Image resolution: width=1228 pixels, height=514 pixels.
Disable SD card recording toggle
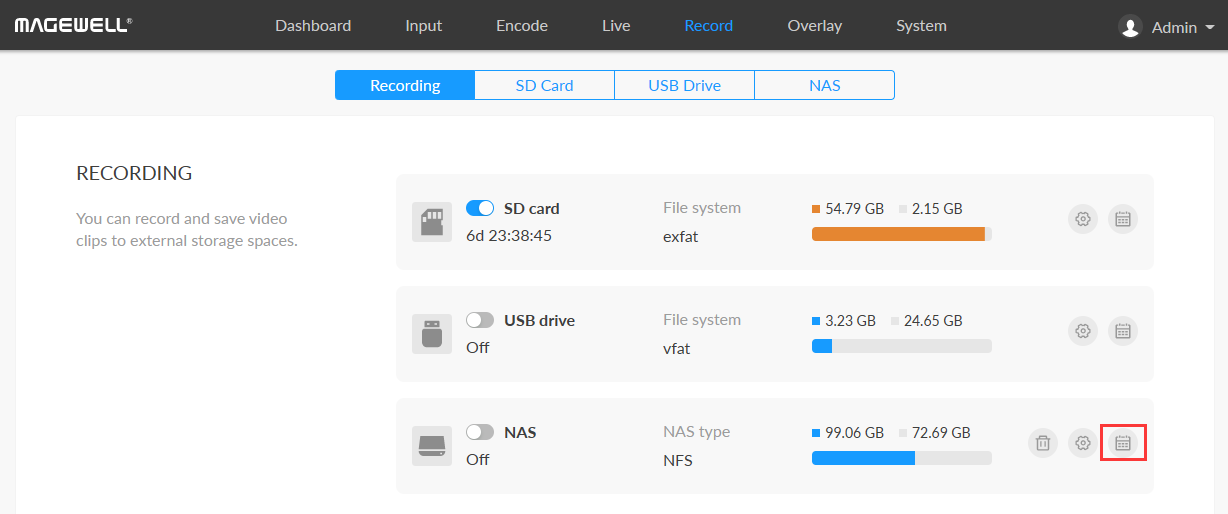tap(480, 208)
